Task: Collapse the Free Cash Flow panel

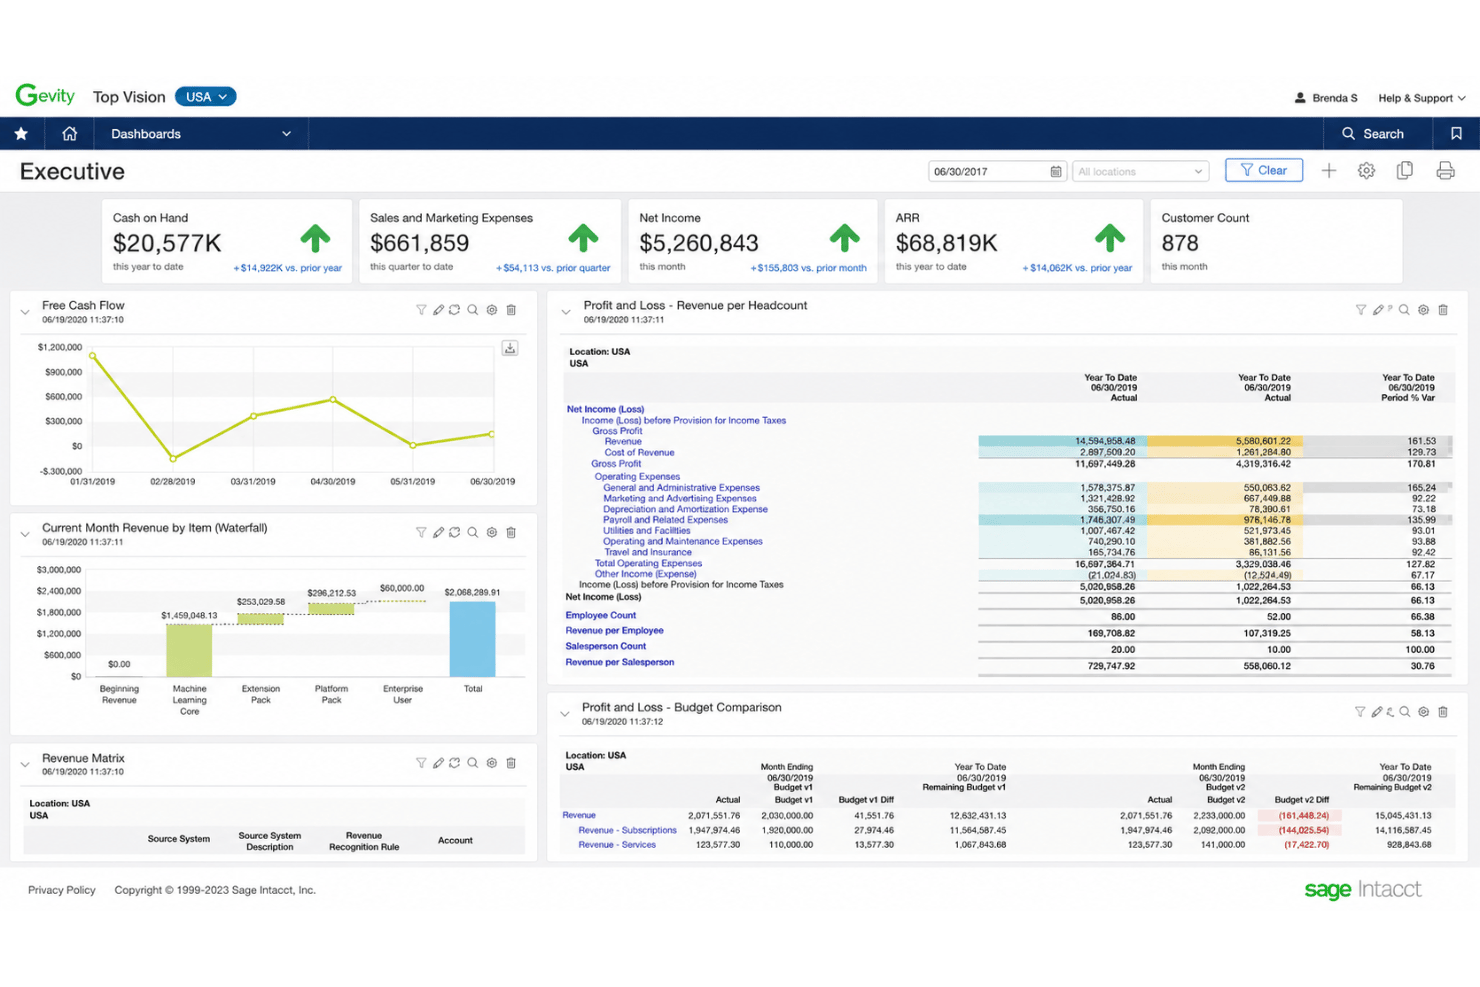Action: (x=25, y=312)
